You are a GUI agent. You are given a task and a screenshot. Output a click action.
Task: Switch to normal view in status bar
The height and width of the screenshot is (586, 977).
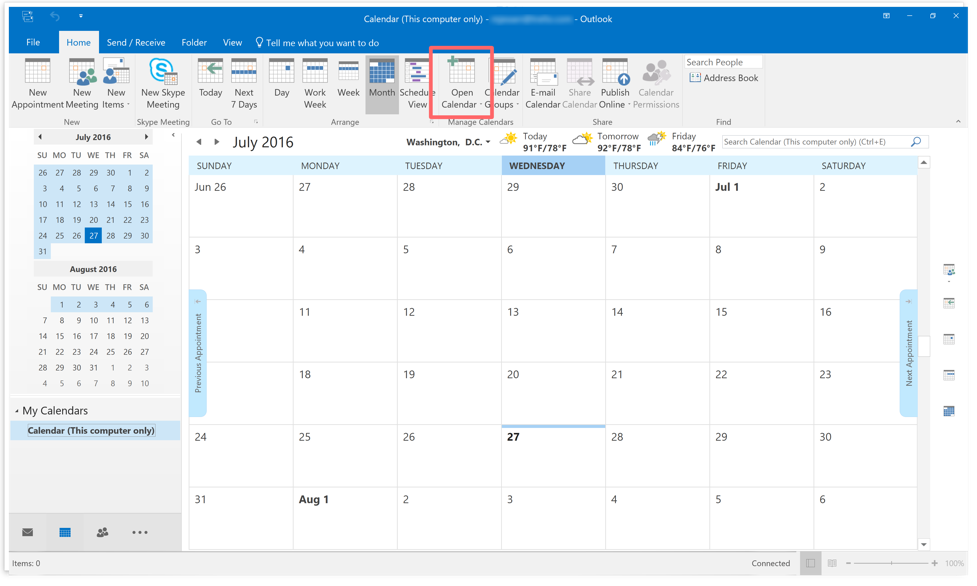pos(810,564)
